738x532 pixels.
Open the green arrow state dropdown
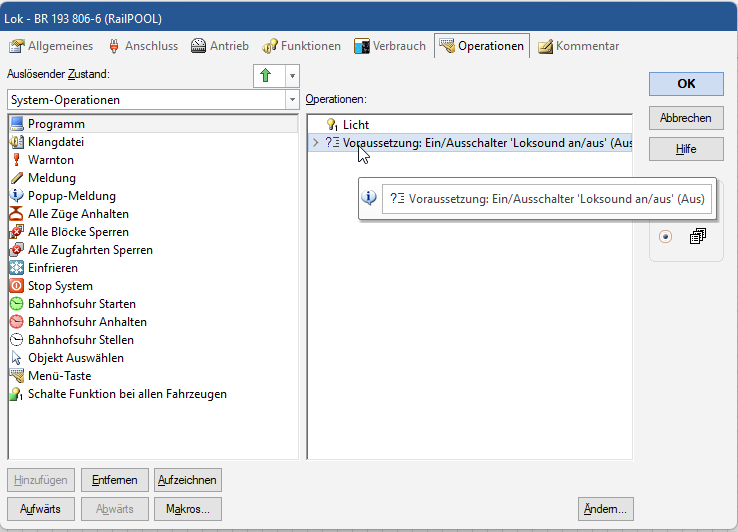tap(291, 76)
